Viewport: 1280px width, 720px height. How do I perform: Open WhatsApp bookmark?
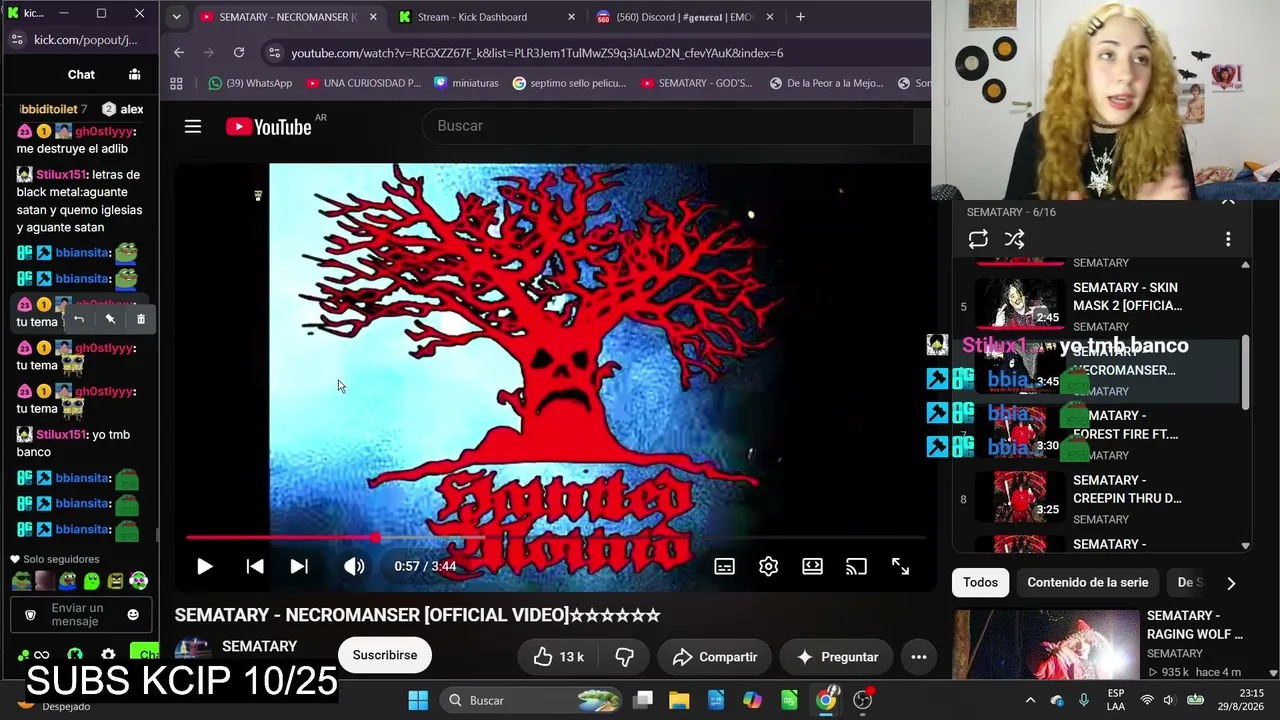point(250,84)
